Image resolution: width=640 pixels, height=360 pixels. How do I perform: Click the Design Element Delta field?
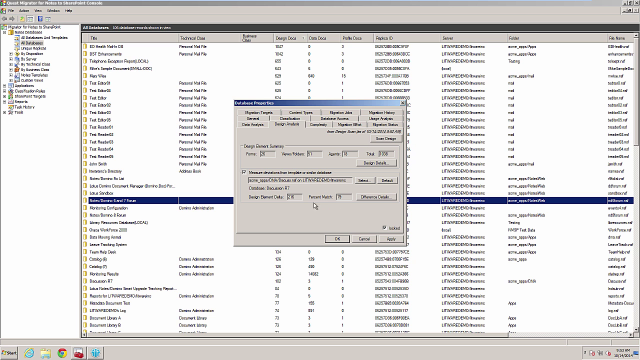point(294,197)
